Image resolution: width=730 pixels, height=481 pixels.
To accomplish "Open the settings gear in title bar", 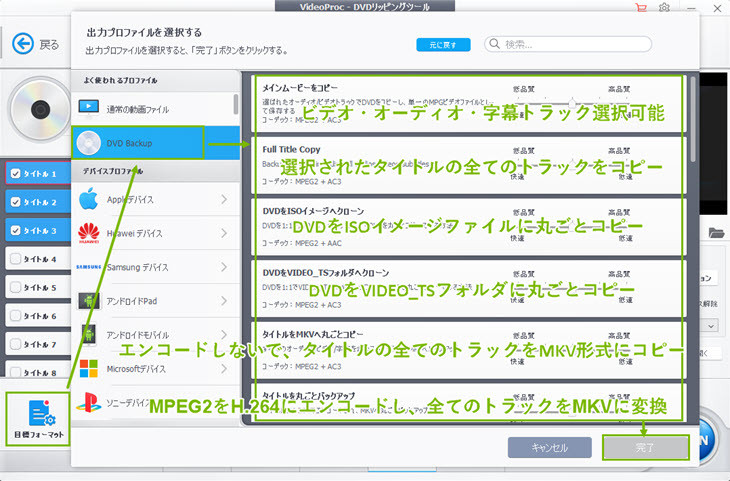I will tap(664, 7).
